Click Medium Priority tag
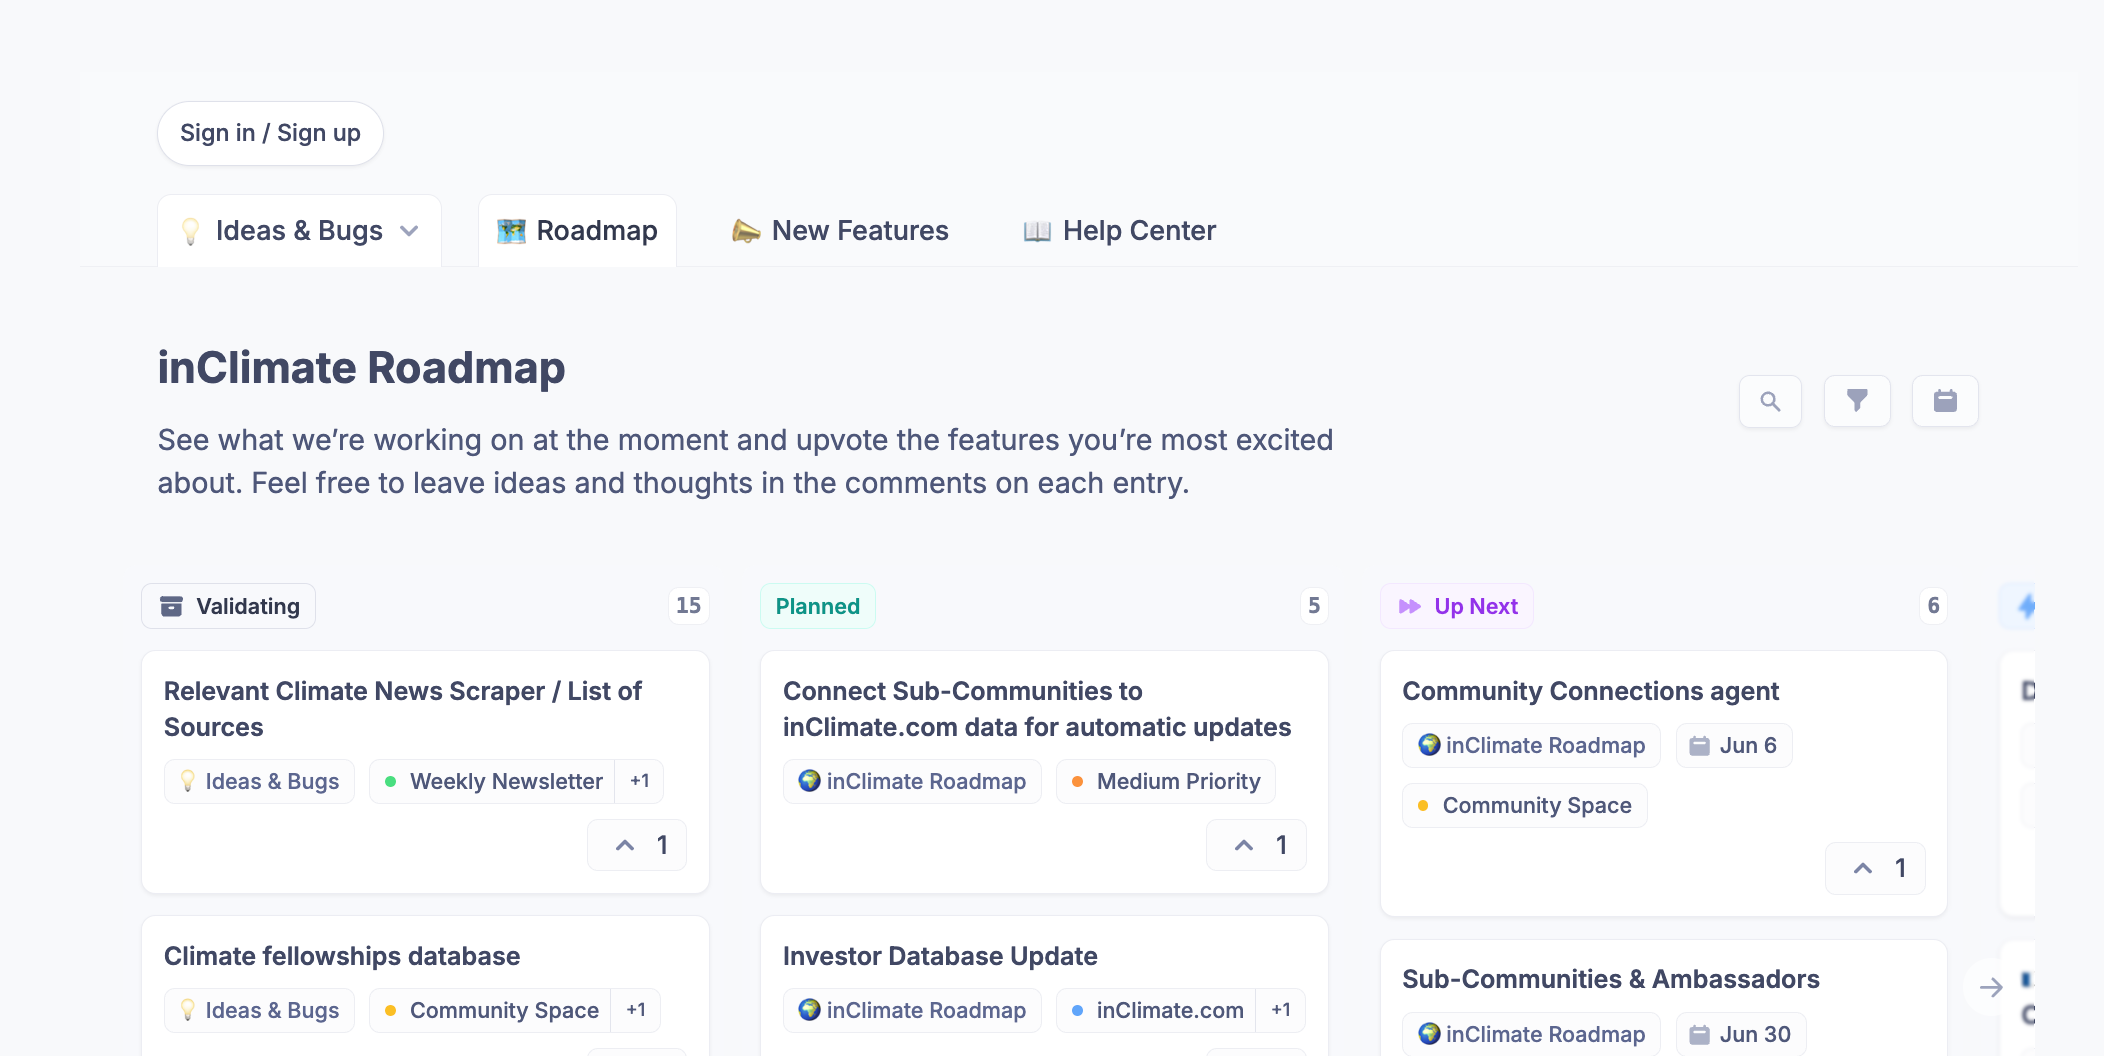Image resolution: width=2104 pixels, height=1056 pixels. [1166, 781]
